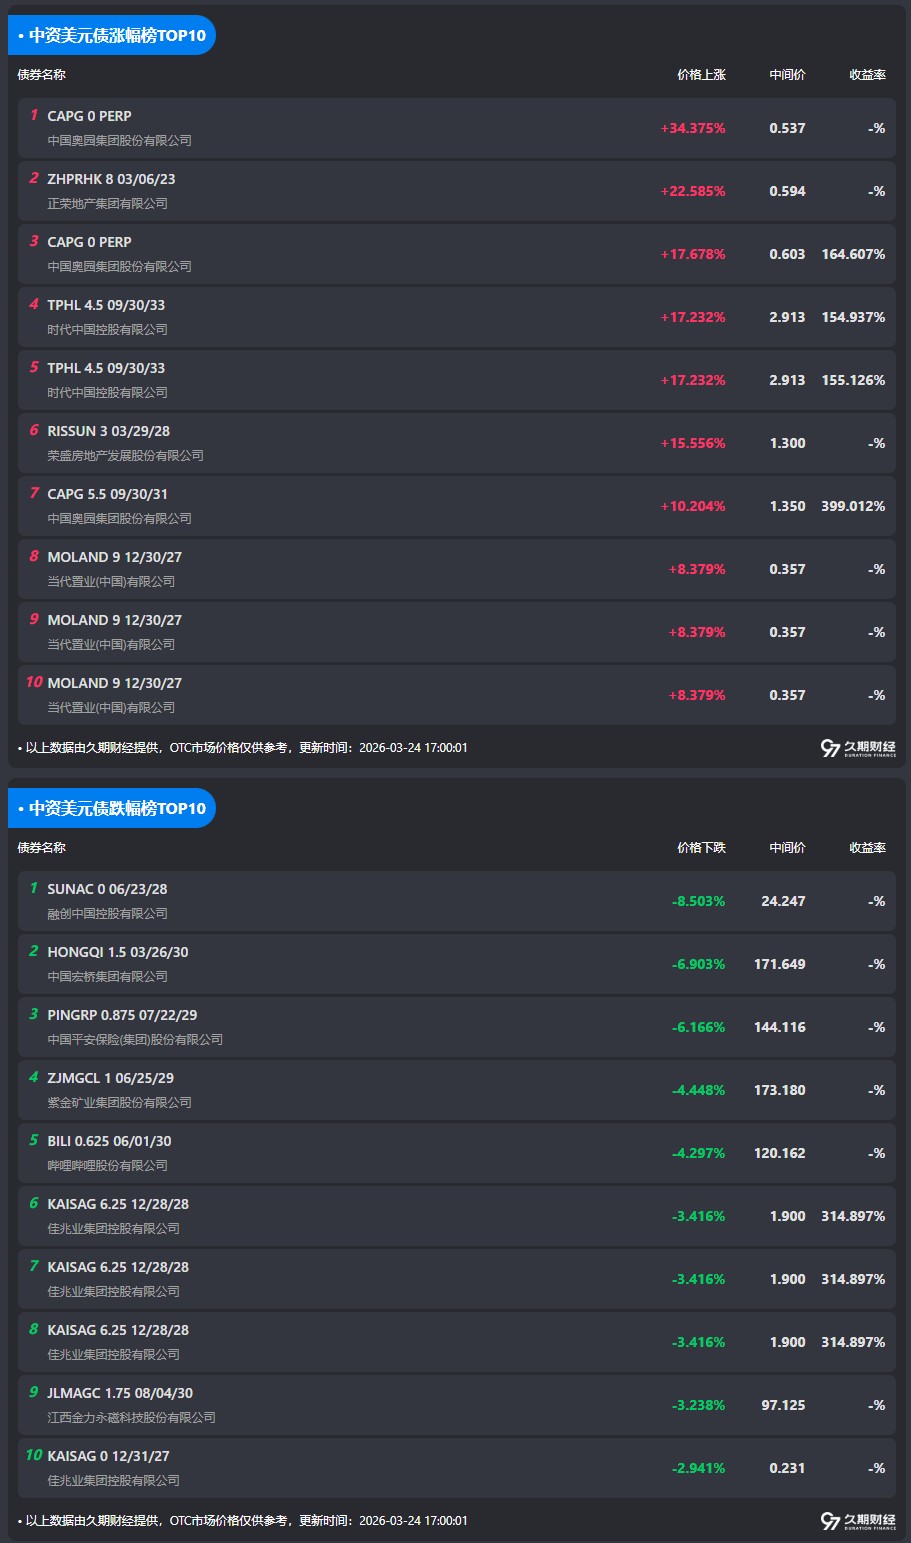
Task: Choose the BILI 0.625 06/01/30 bond row
Action: coord(109,1142)
